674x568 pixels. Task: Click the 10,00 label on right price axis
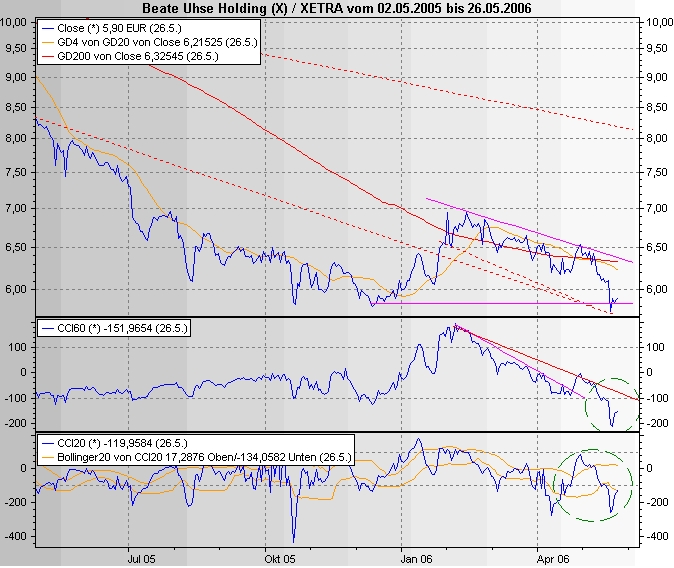point(659,22)
